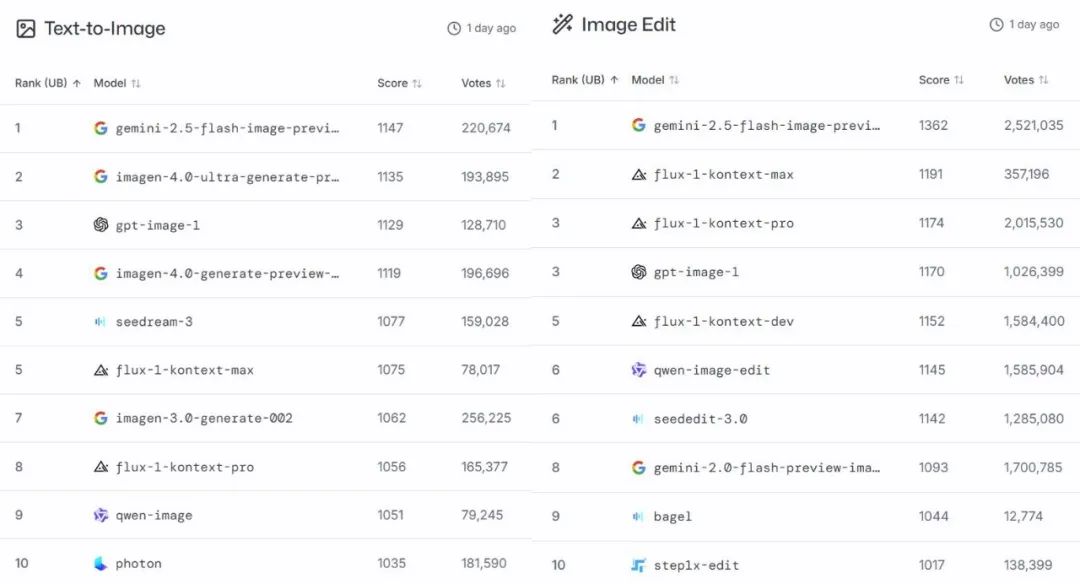Switch to the Image Edit leaderboard section
This screenshot has height=584, width=1080.
click(x=629, y=24)
